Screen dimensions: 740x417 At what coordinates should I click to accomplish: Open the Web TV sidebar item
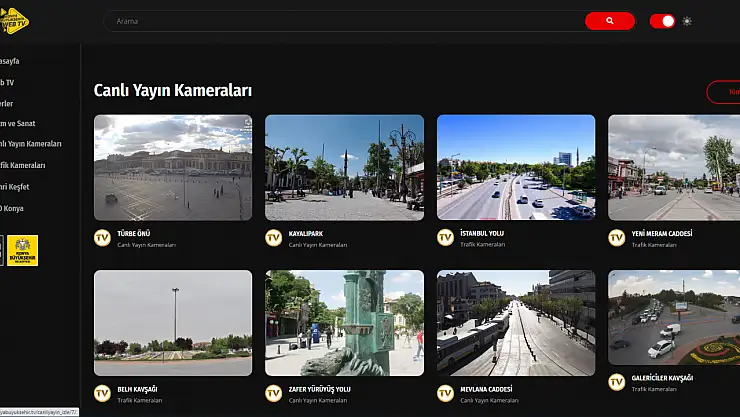7,83
